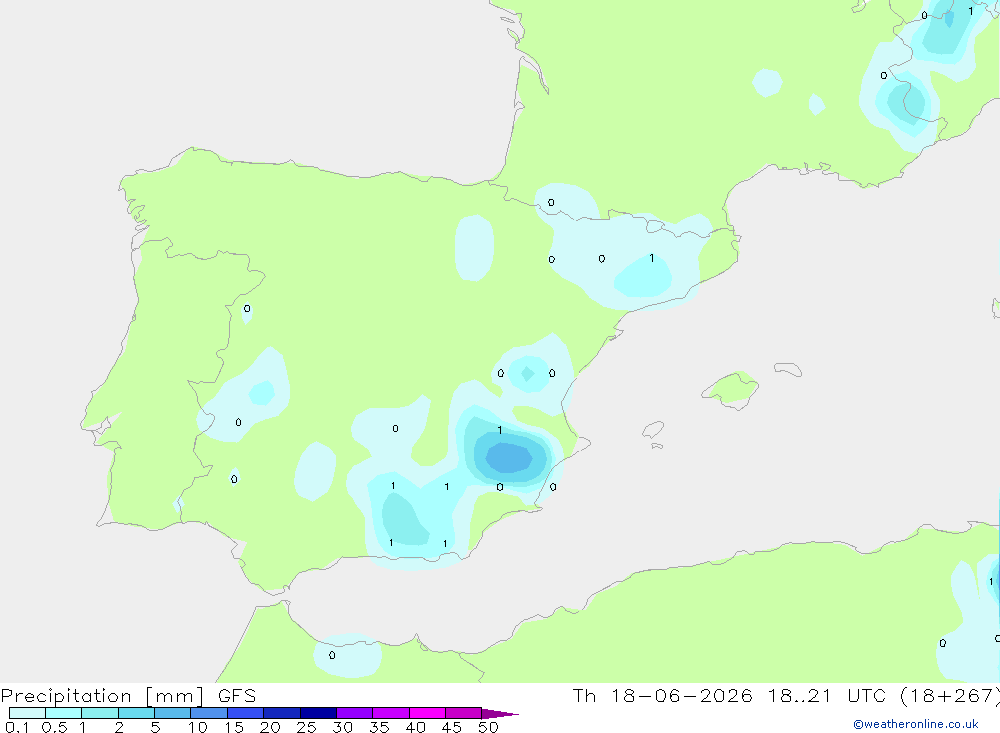Click the 40–45 mm magenta legend box

click(427, 713)
